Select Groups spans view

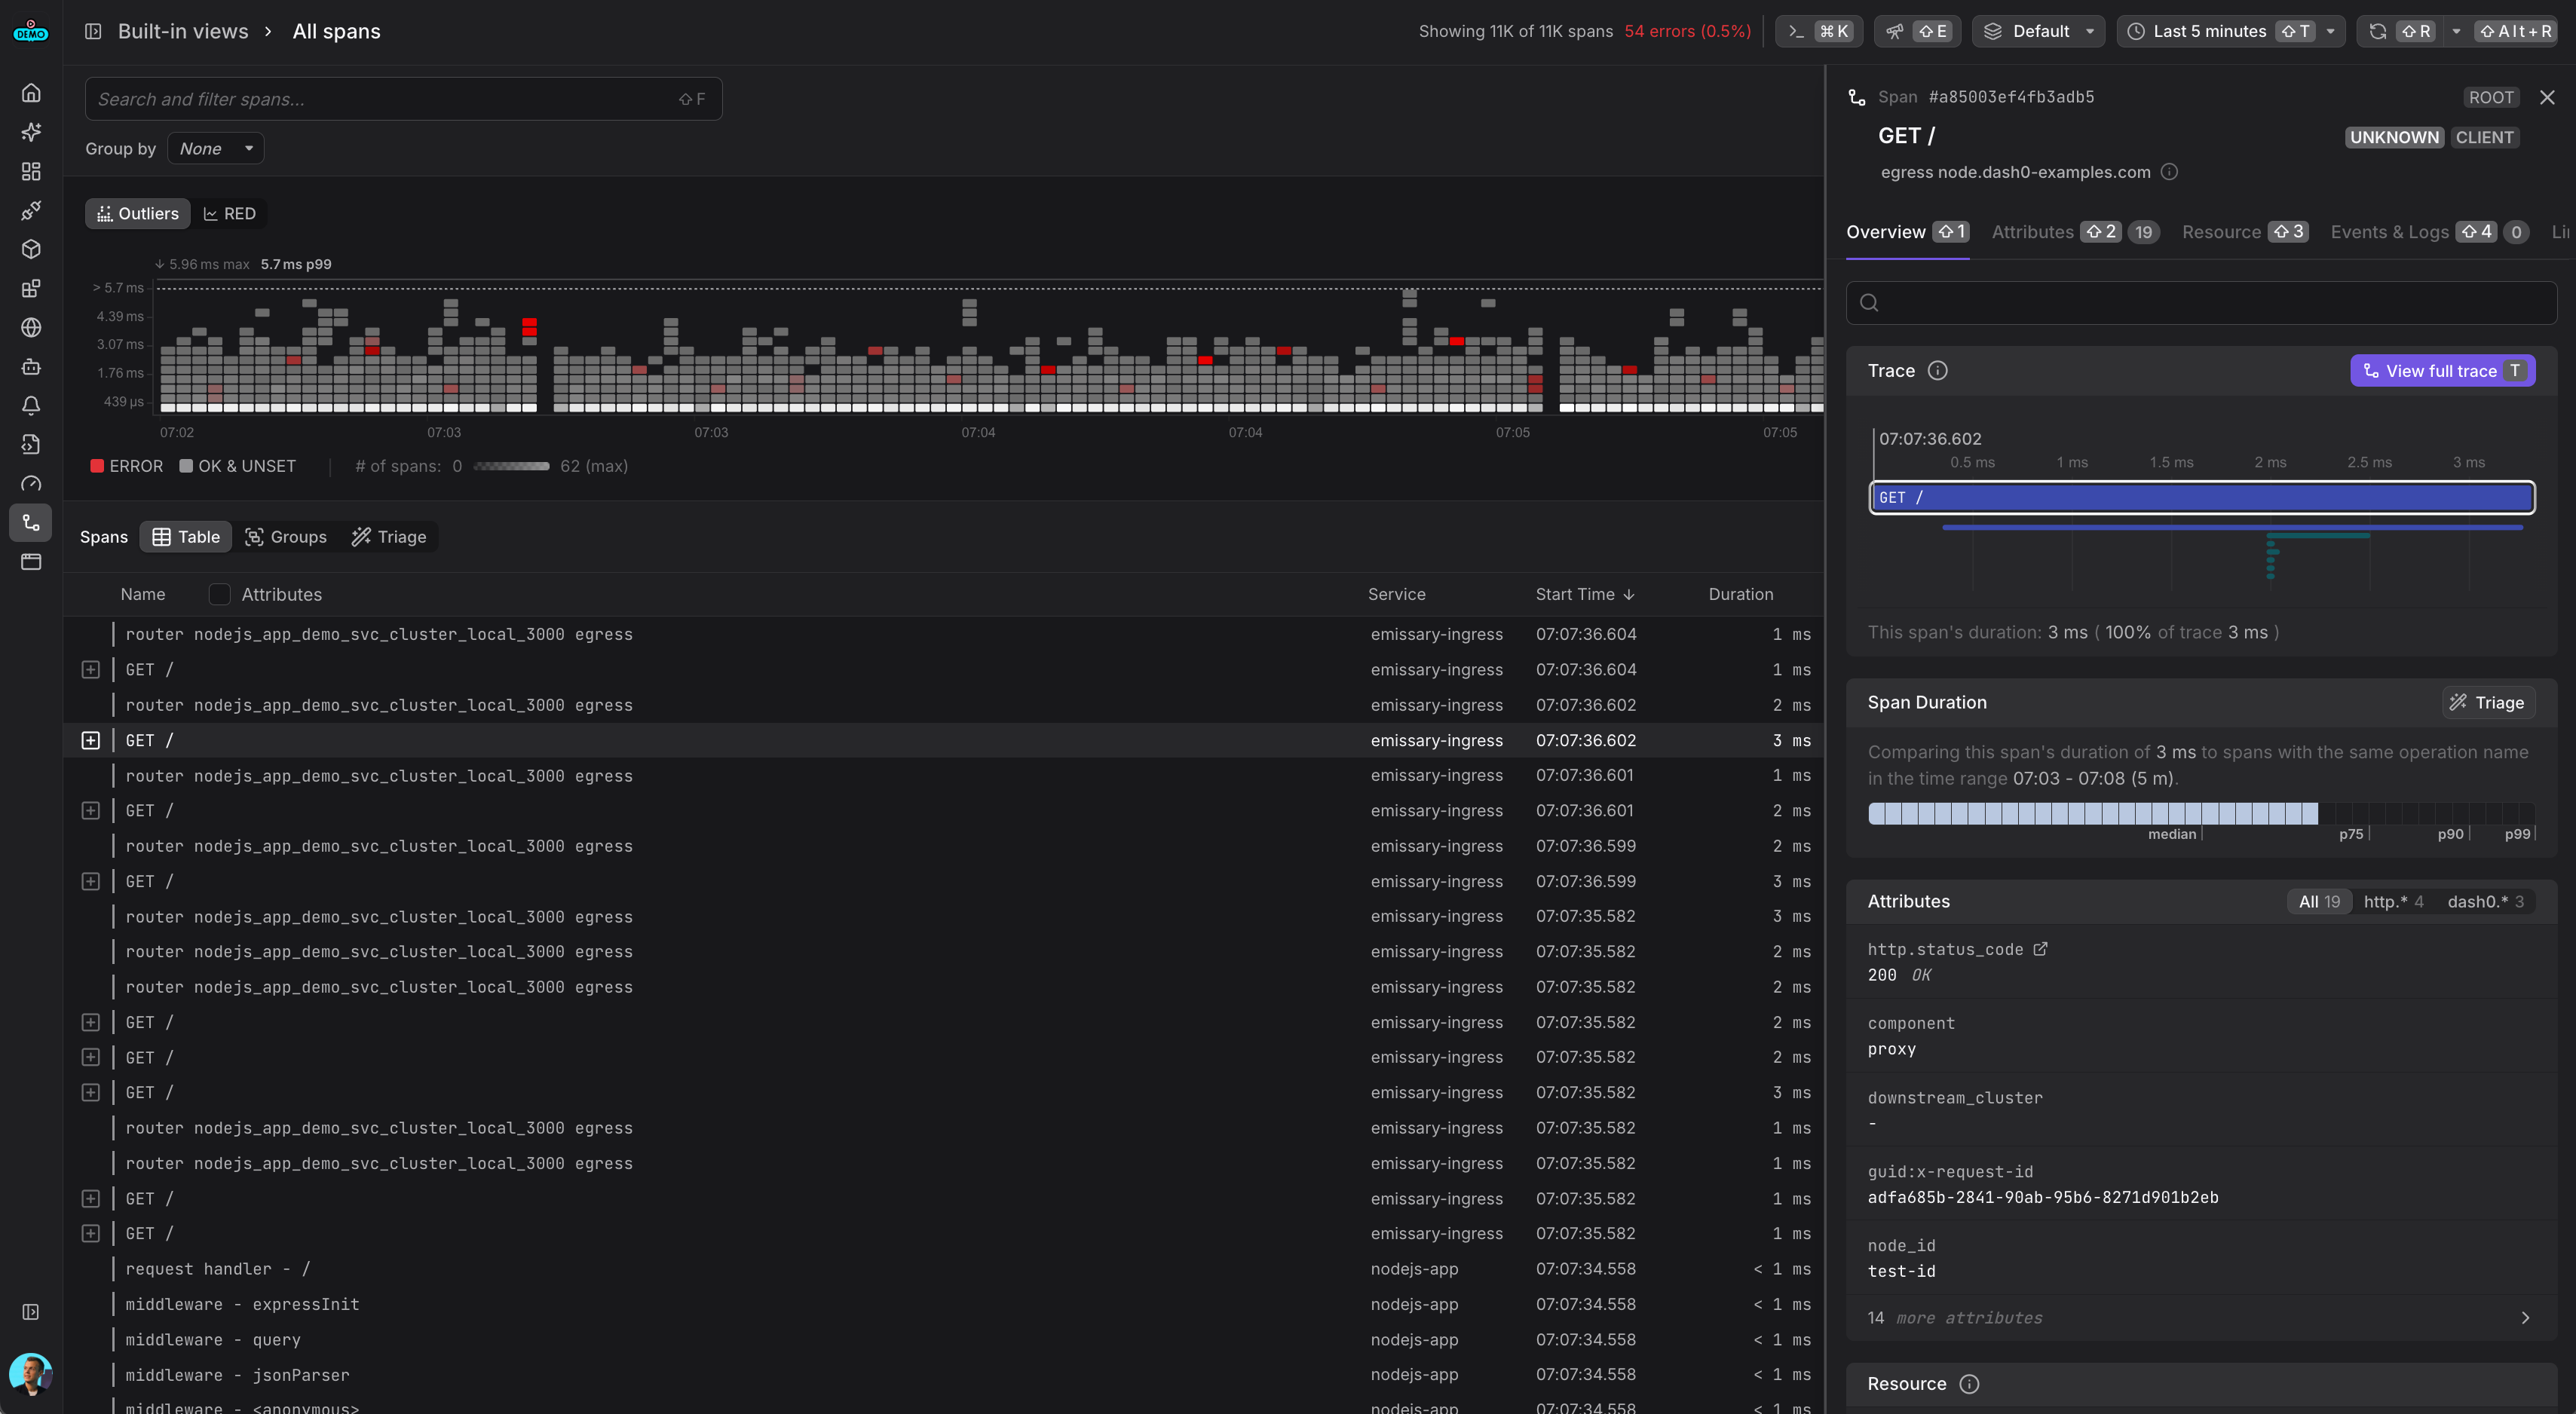point(286,537)
